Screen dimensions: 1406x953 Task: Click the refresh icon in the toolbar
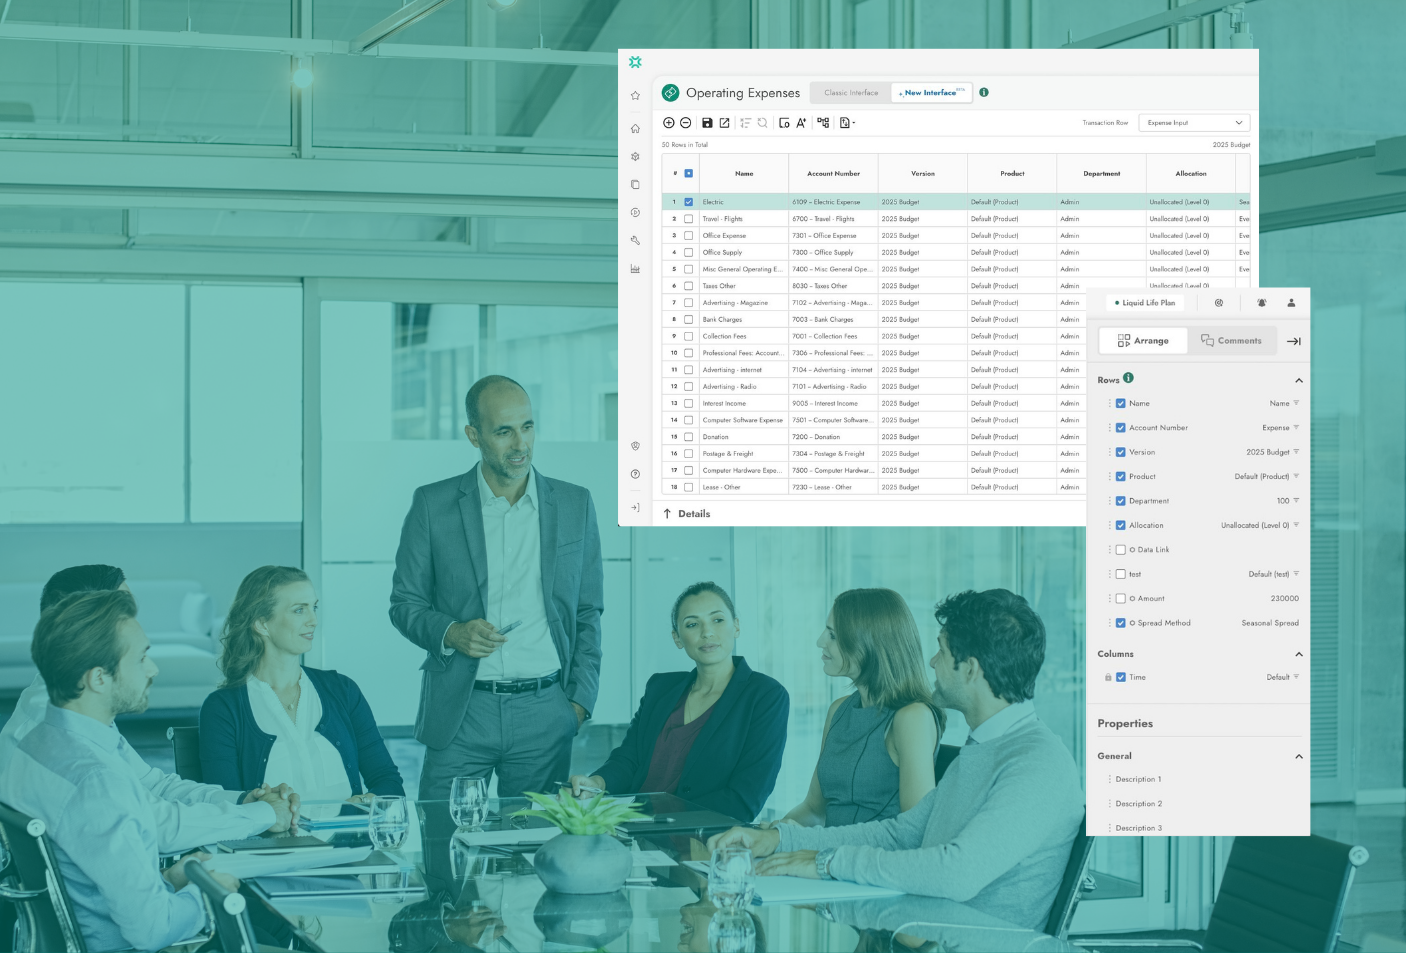click(763, 122)
